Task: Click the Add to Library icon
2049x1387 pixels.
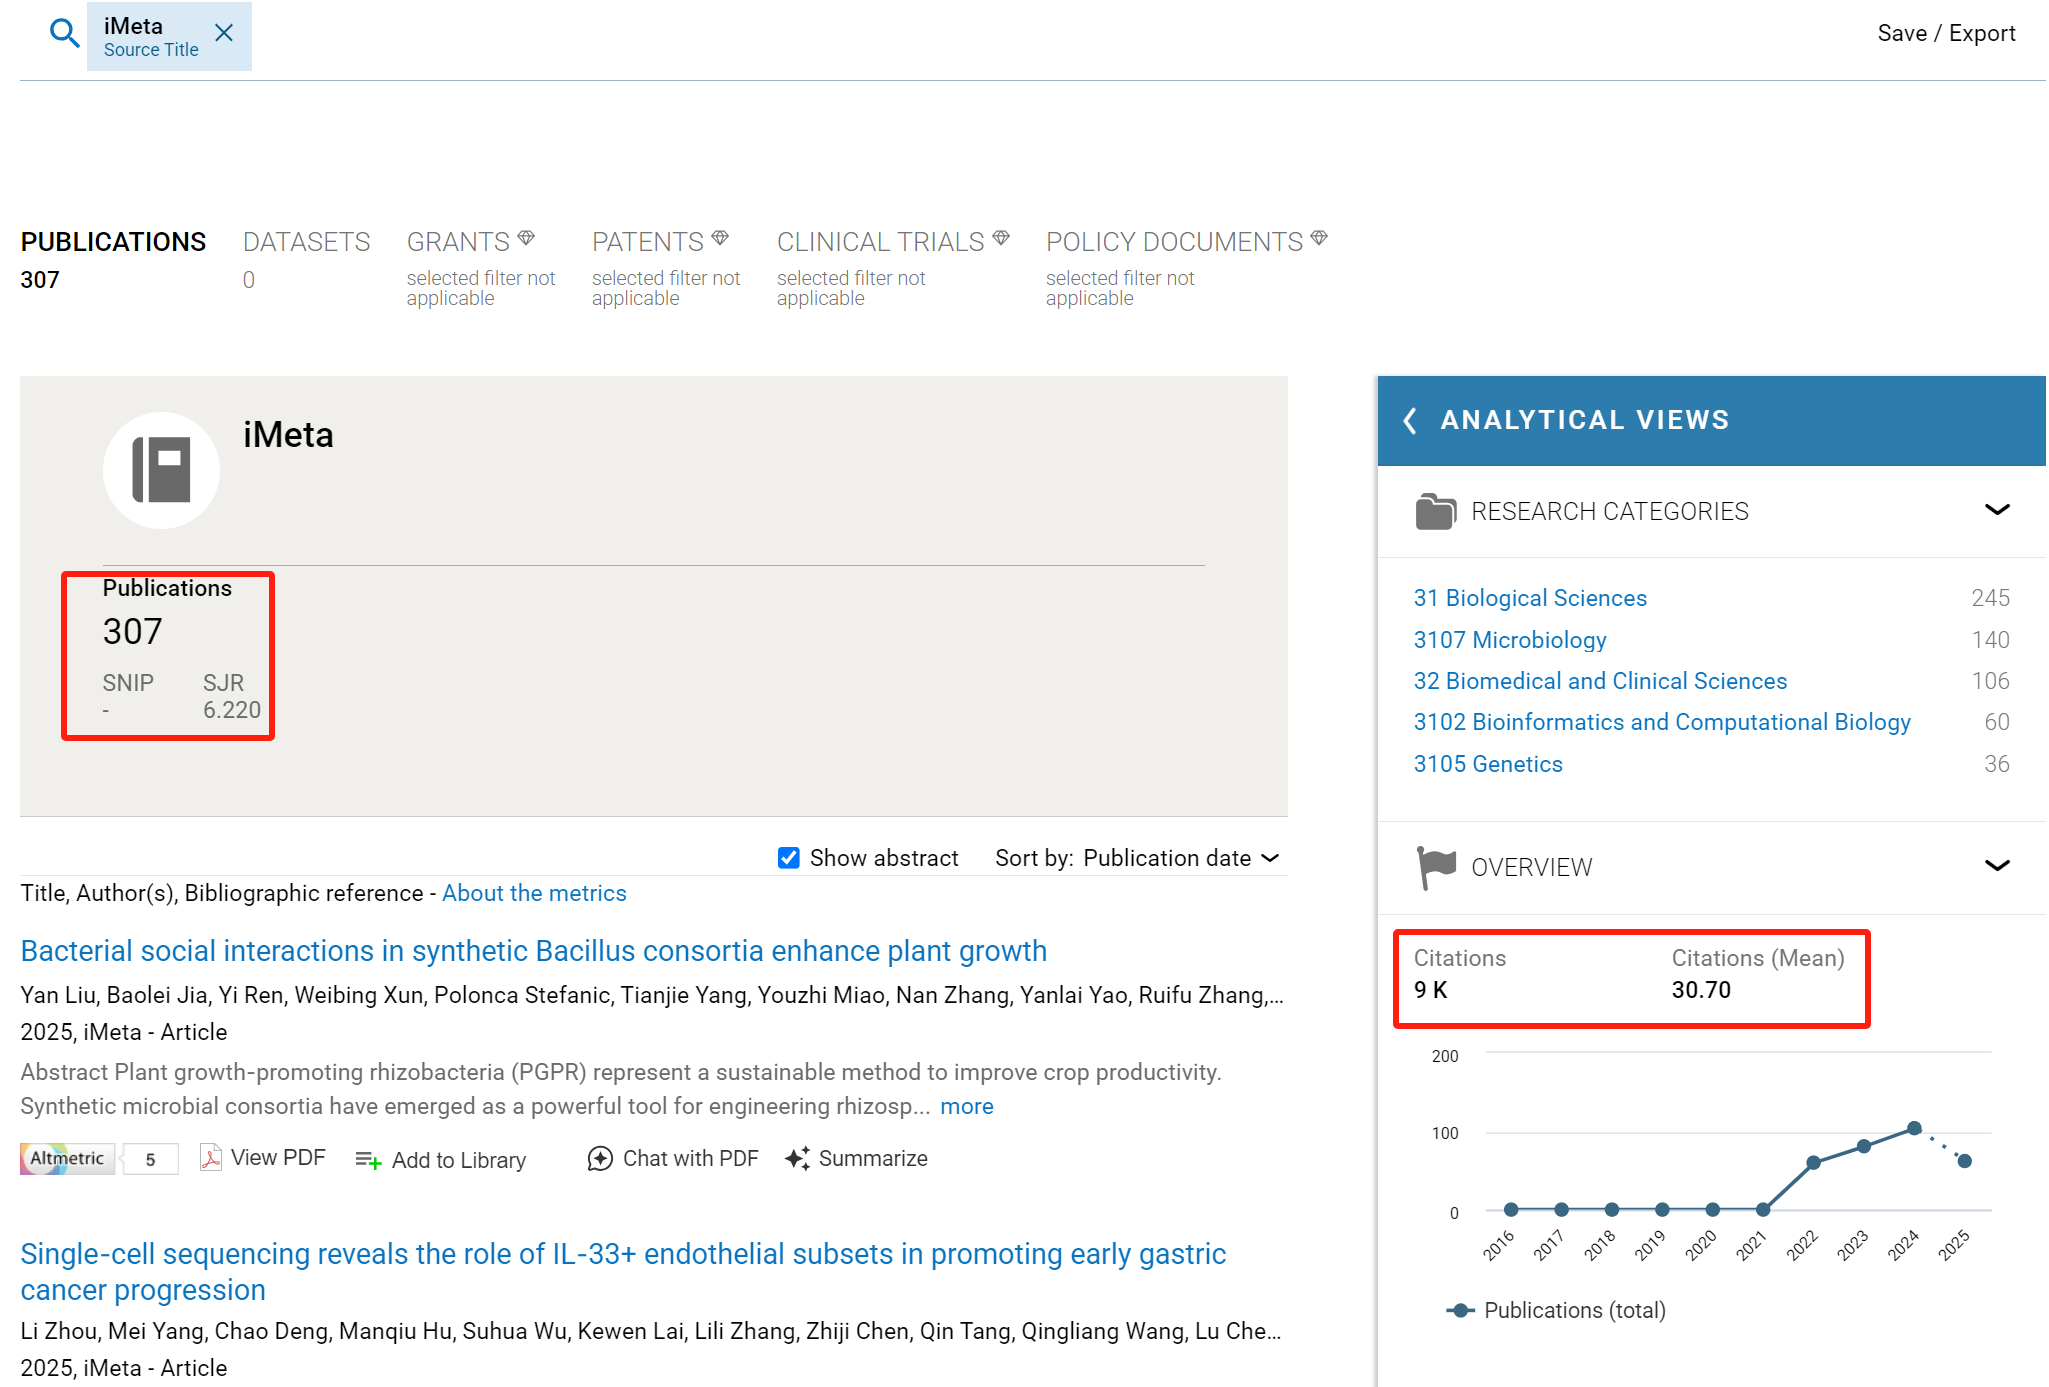Action: (x=368, y=1160)
